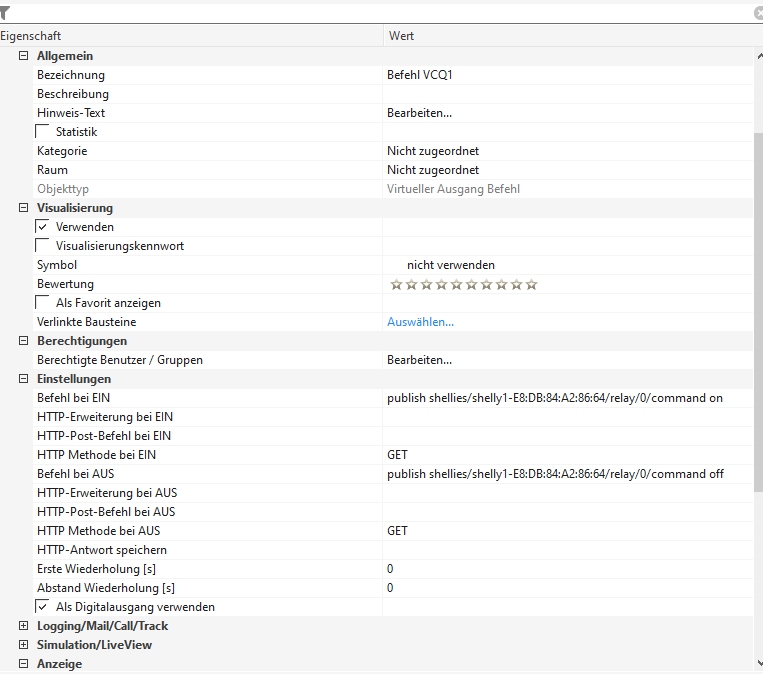The image size is (763, 674).
Task: Uncheck the Verwenden checkbox
Action: pyautogui.click(x=42, y=227)
